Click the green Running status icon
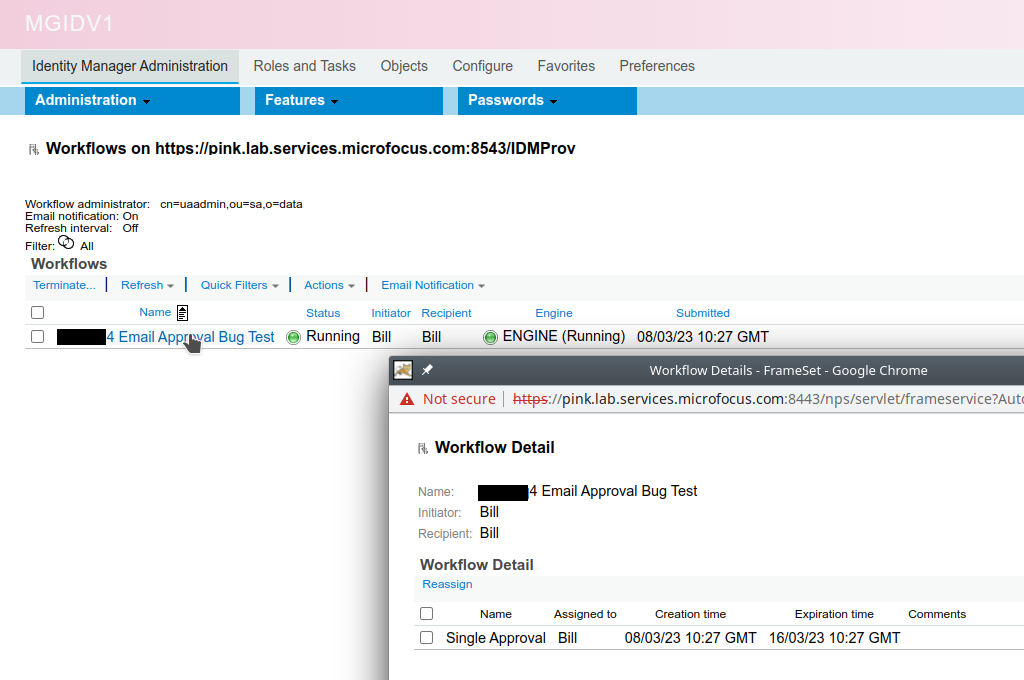 point(293,337)
